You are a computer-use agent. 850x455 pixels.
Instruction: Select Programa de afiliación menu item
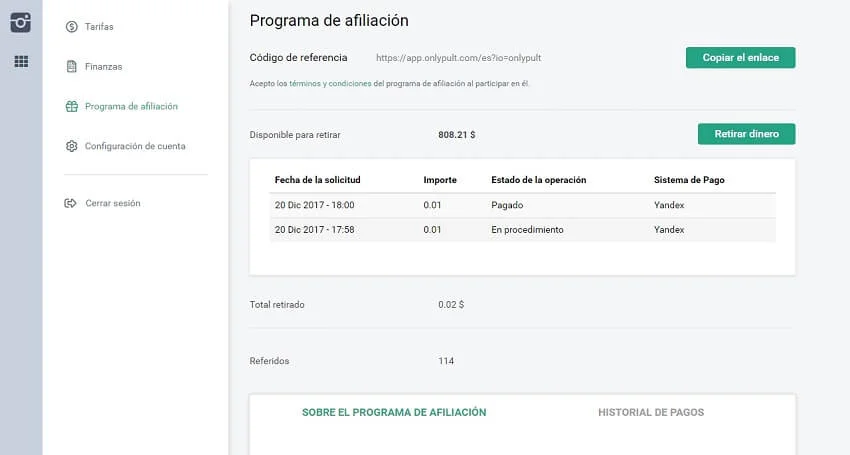(x=131, y=107)
